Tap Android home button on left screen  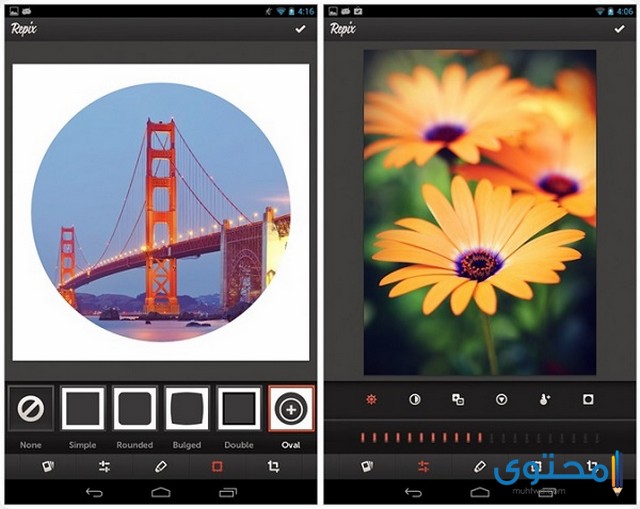pyautogui.click(x=161, y=492)
